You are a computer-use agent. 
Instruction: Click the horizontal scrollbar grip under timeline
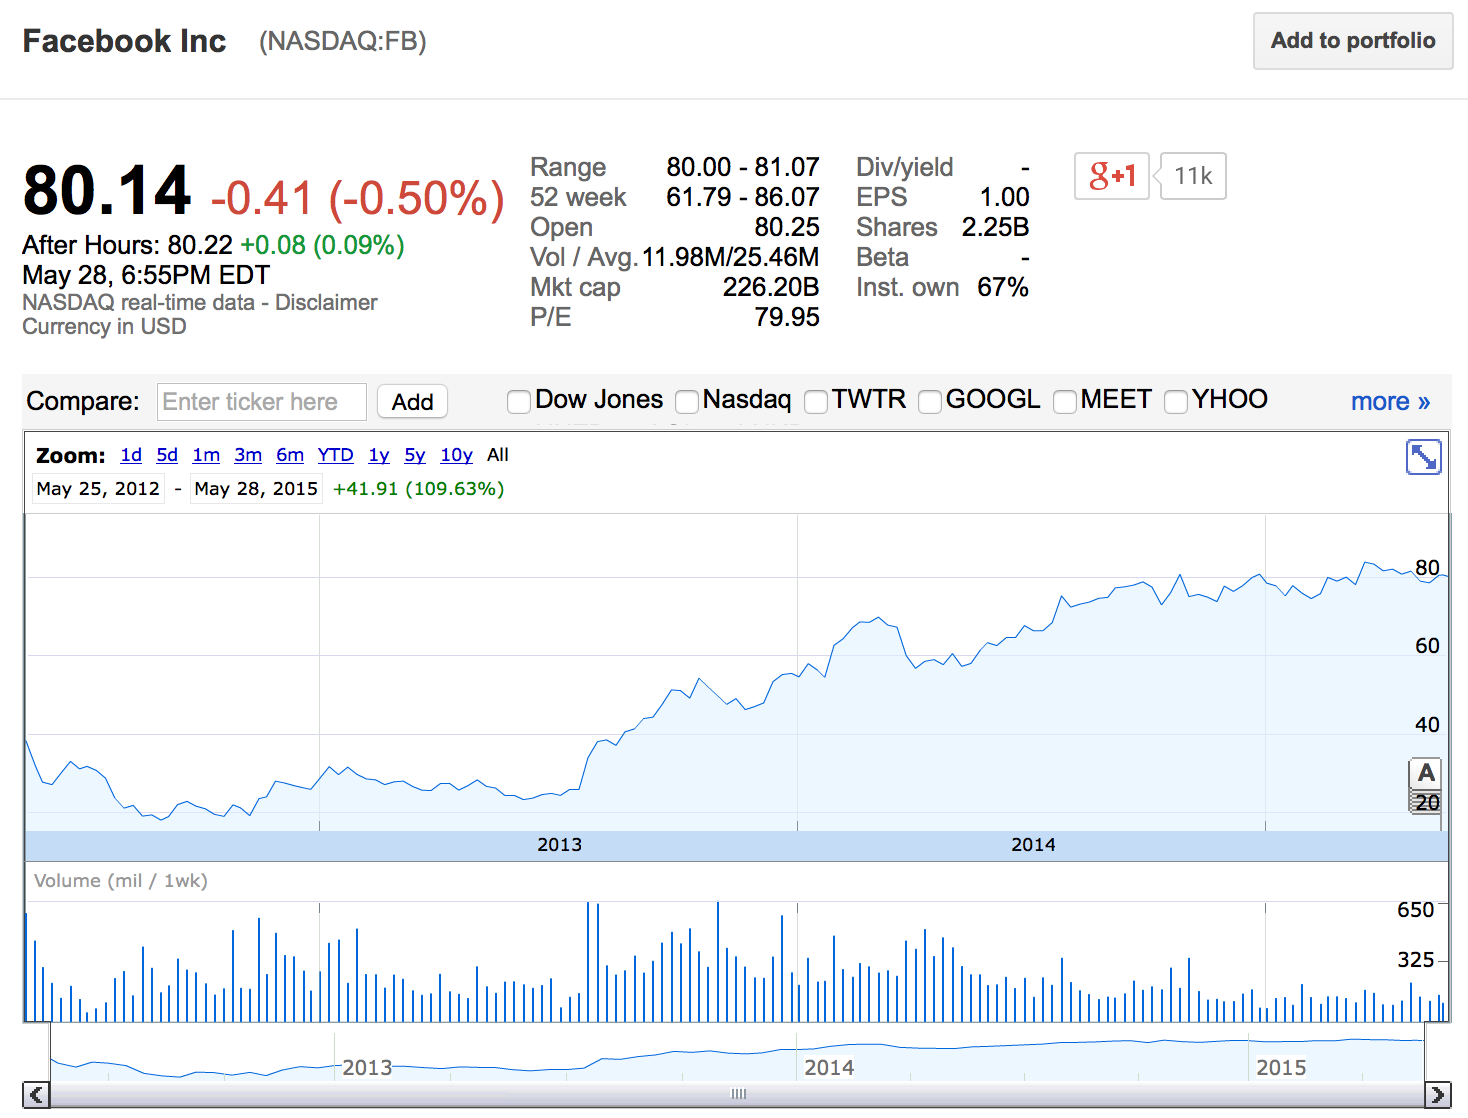[x=739, y=1094]
